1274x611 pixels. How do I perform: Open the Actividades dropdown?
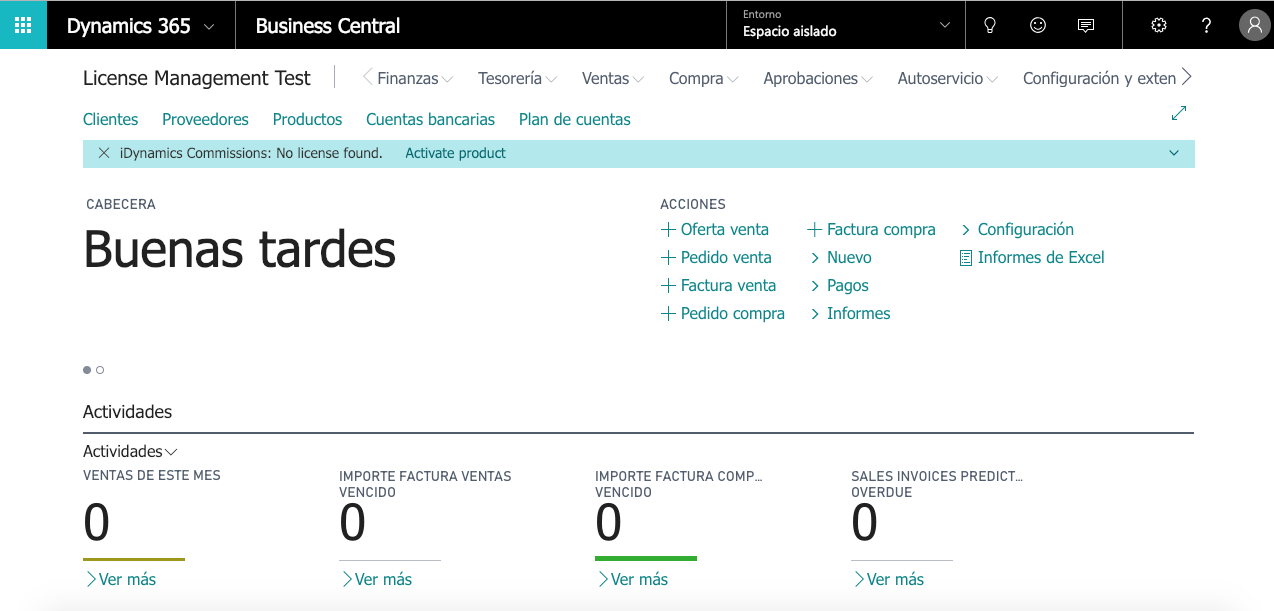click(x=131, y=452)
